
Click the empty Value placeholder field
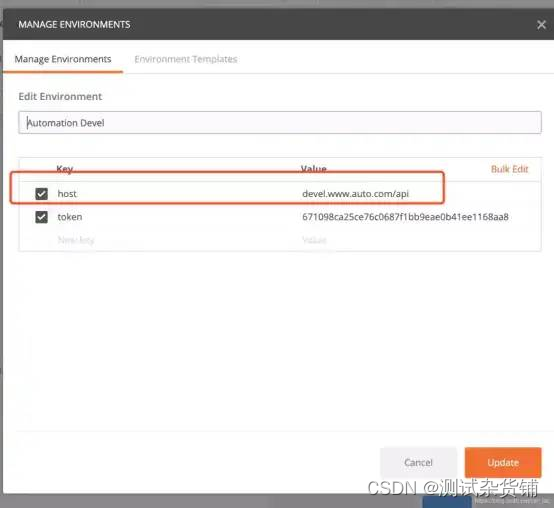314,240
